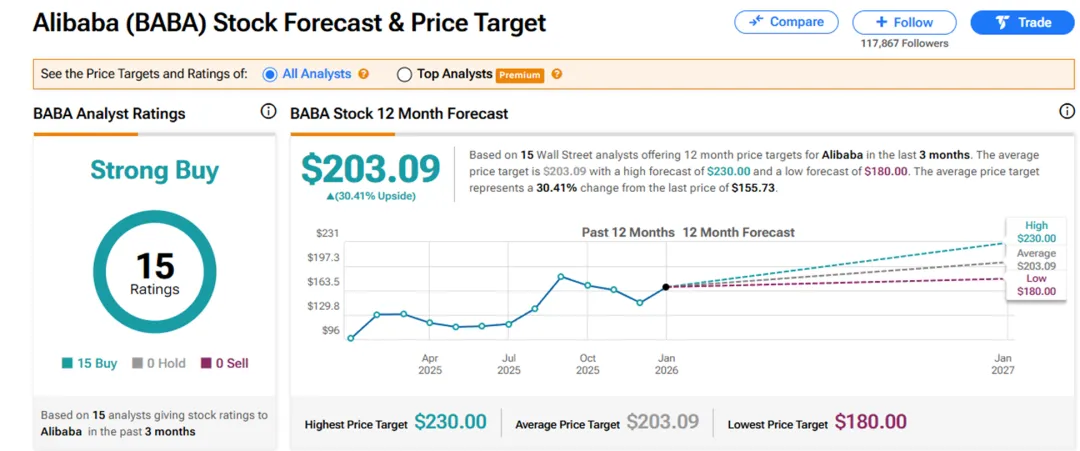
Task: Click the help icon next to Top Analysts Premium
Action: point(557,74)
